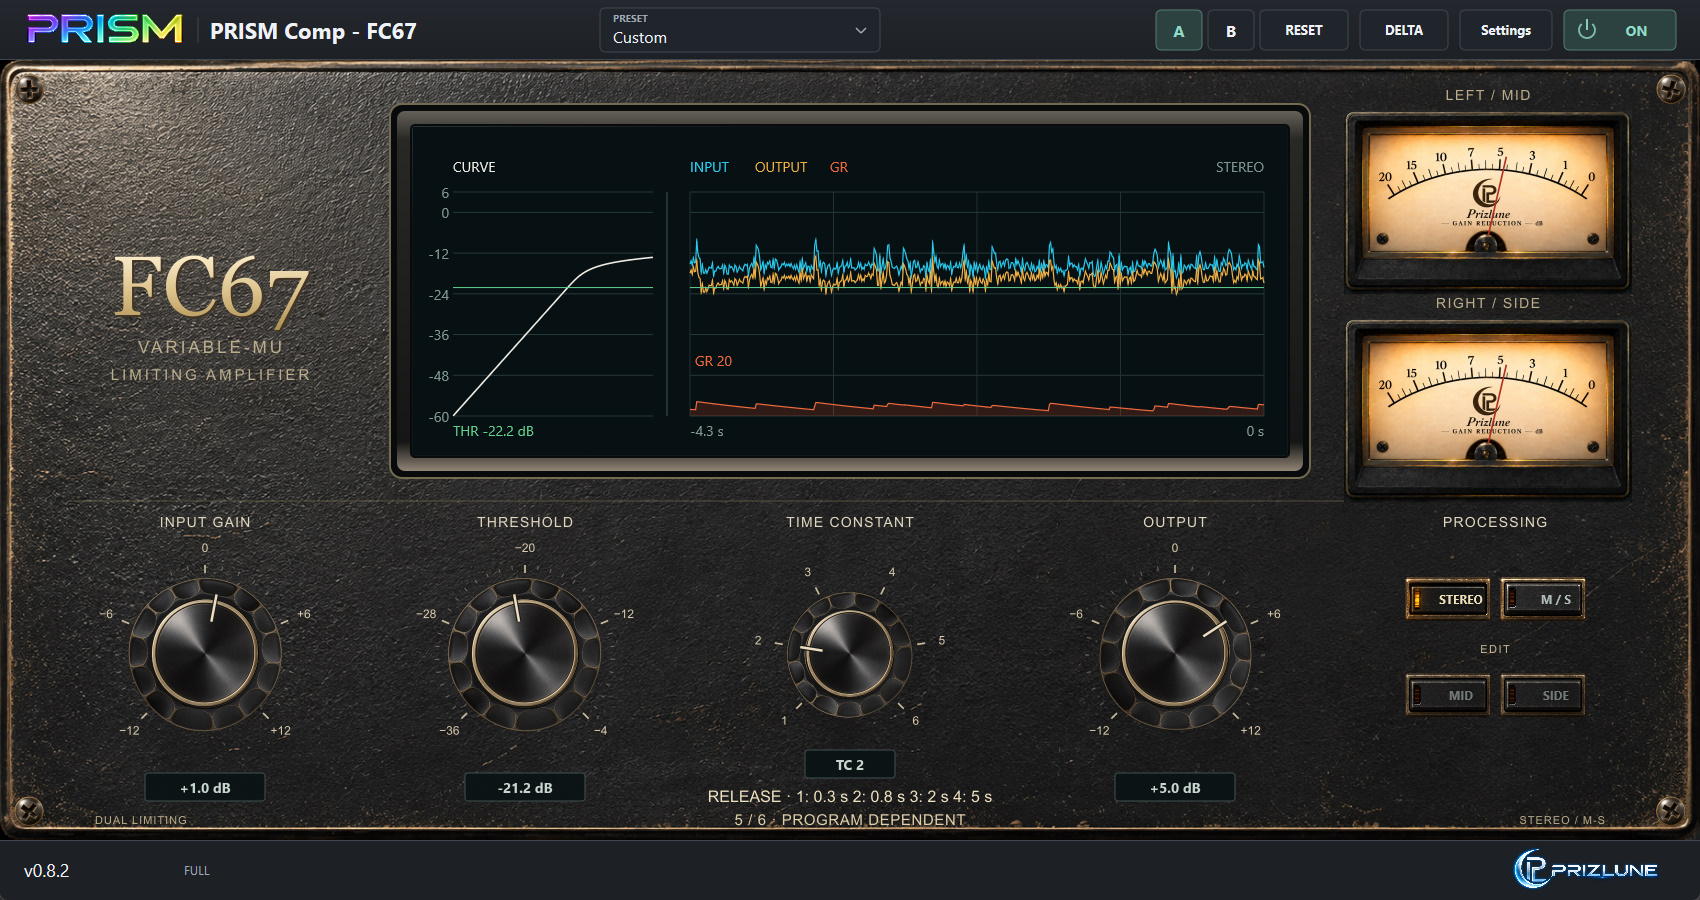Image resolution: width=1700 pixels, height=900 pixels.
Task: Click the -21.2 dB threshold value field
Action: point(525,787)
